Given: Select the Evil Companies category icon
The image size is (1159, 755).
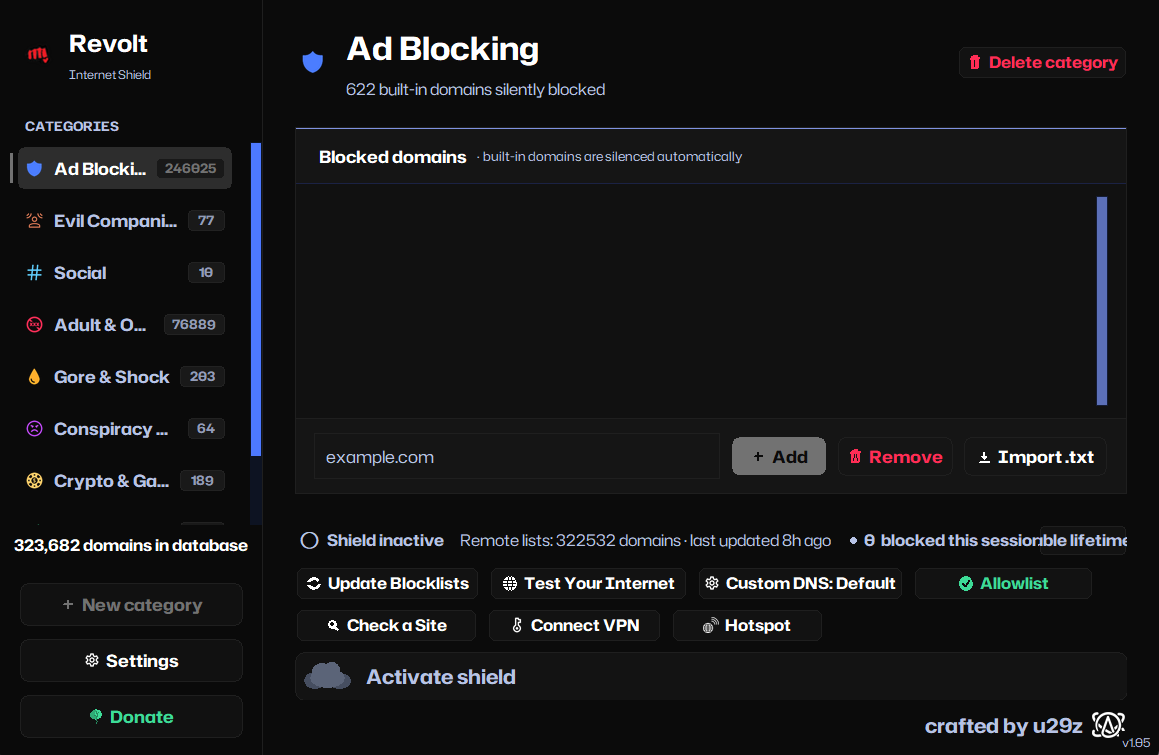Looking at the screenshot, I should coord(34,220).
